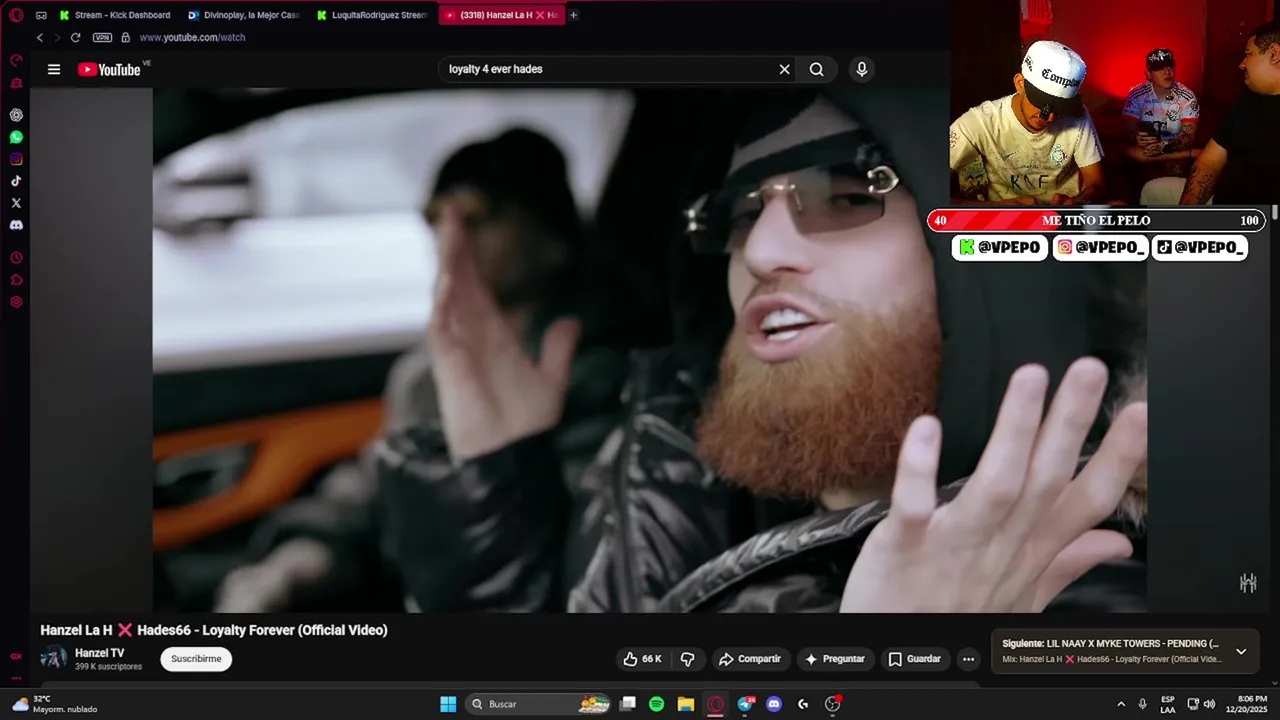Clear the YouTube search text
The height and width of the screenshot is (720, 1280).
coord(785,69)
